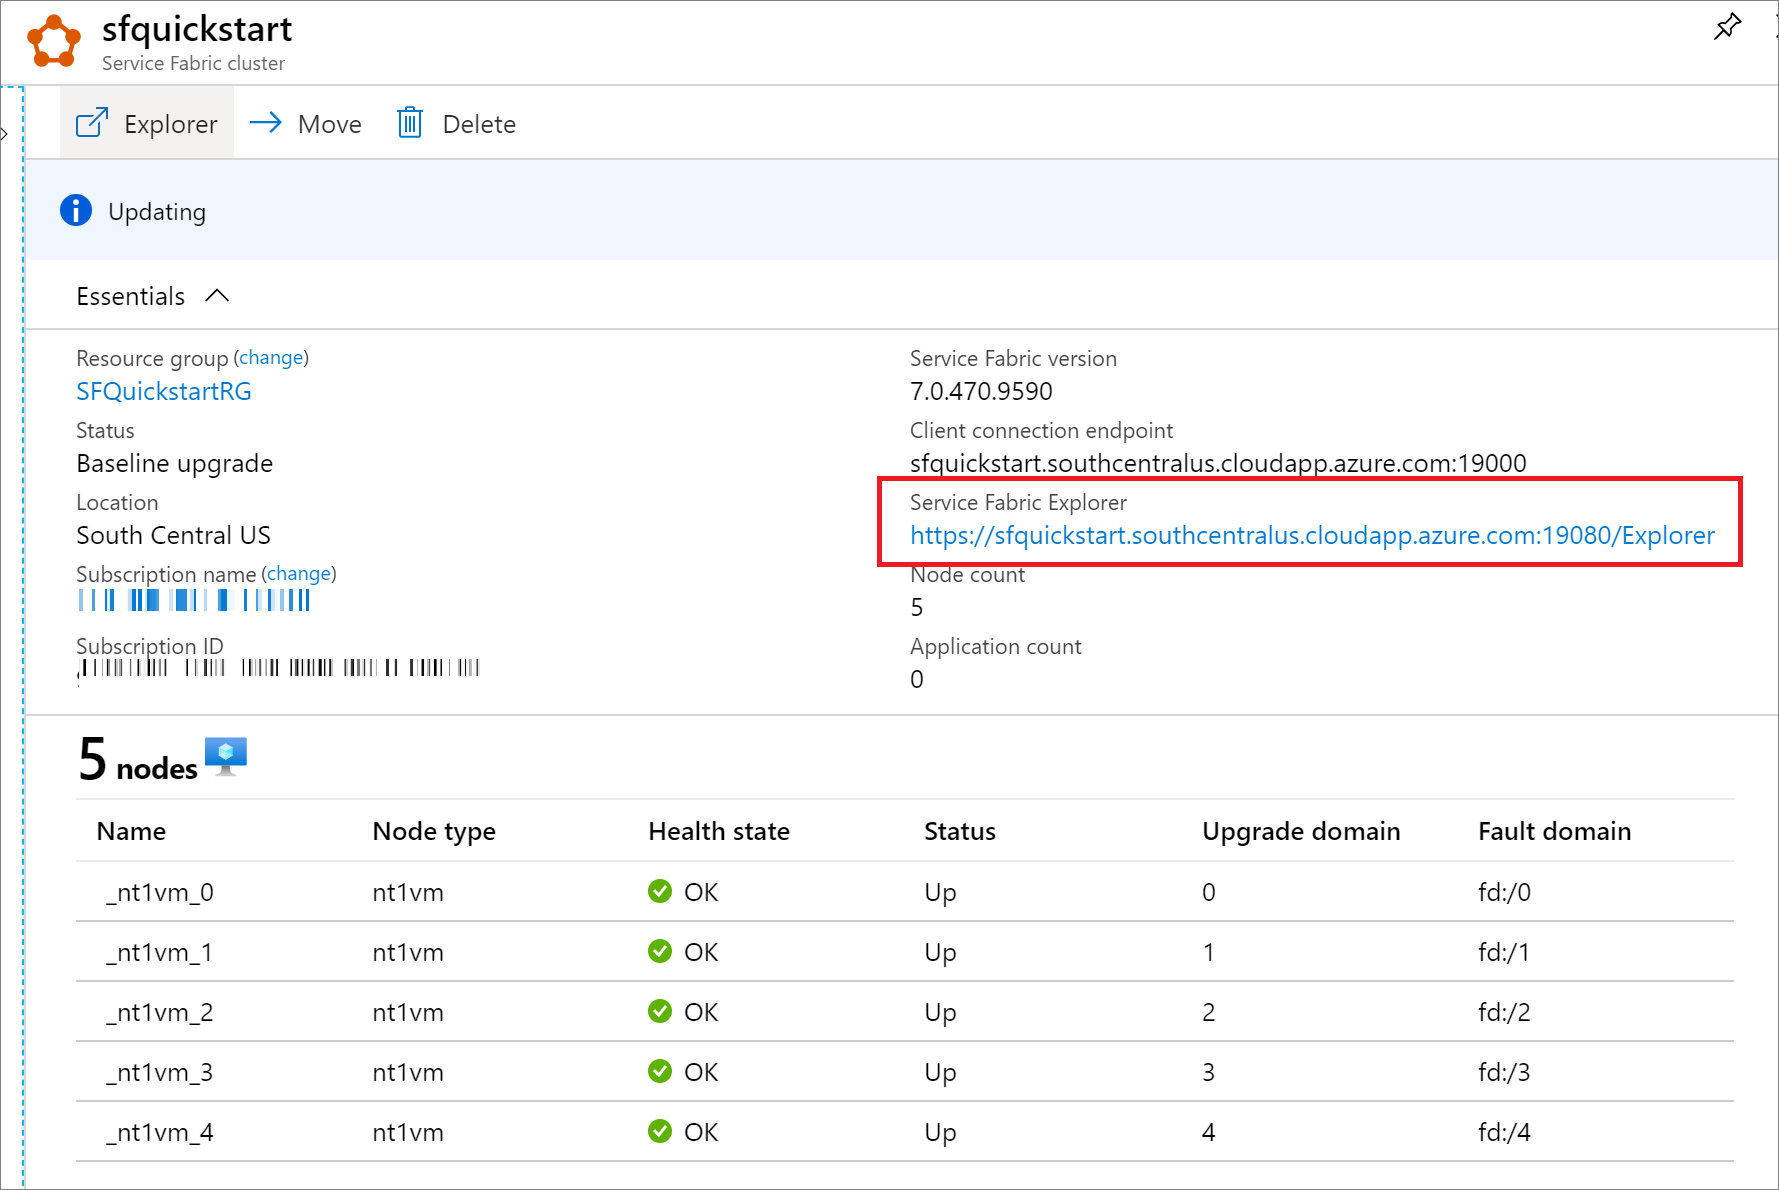Open the SFQuickstartRG resource group link
This screenshot has height=1190, width=1779.
pos(163,391)
